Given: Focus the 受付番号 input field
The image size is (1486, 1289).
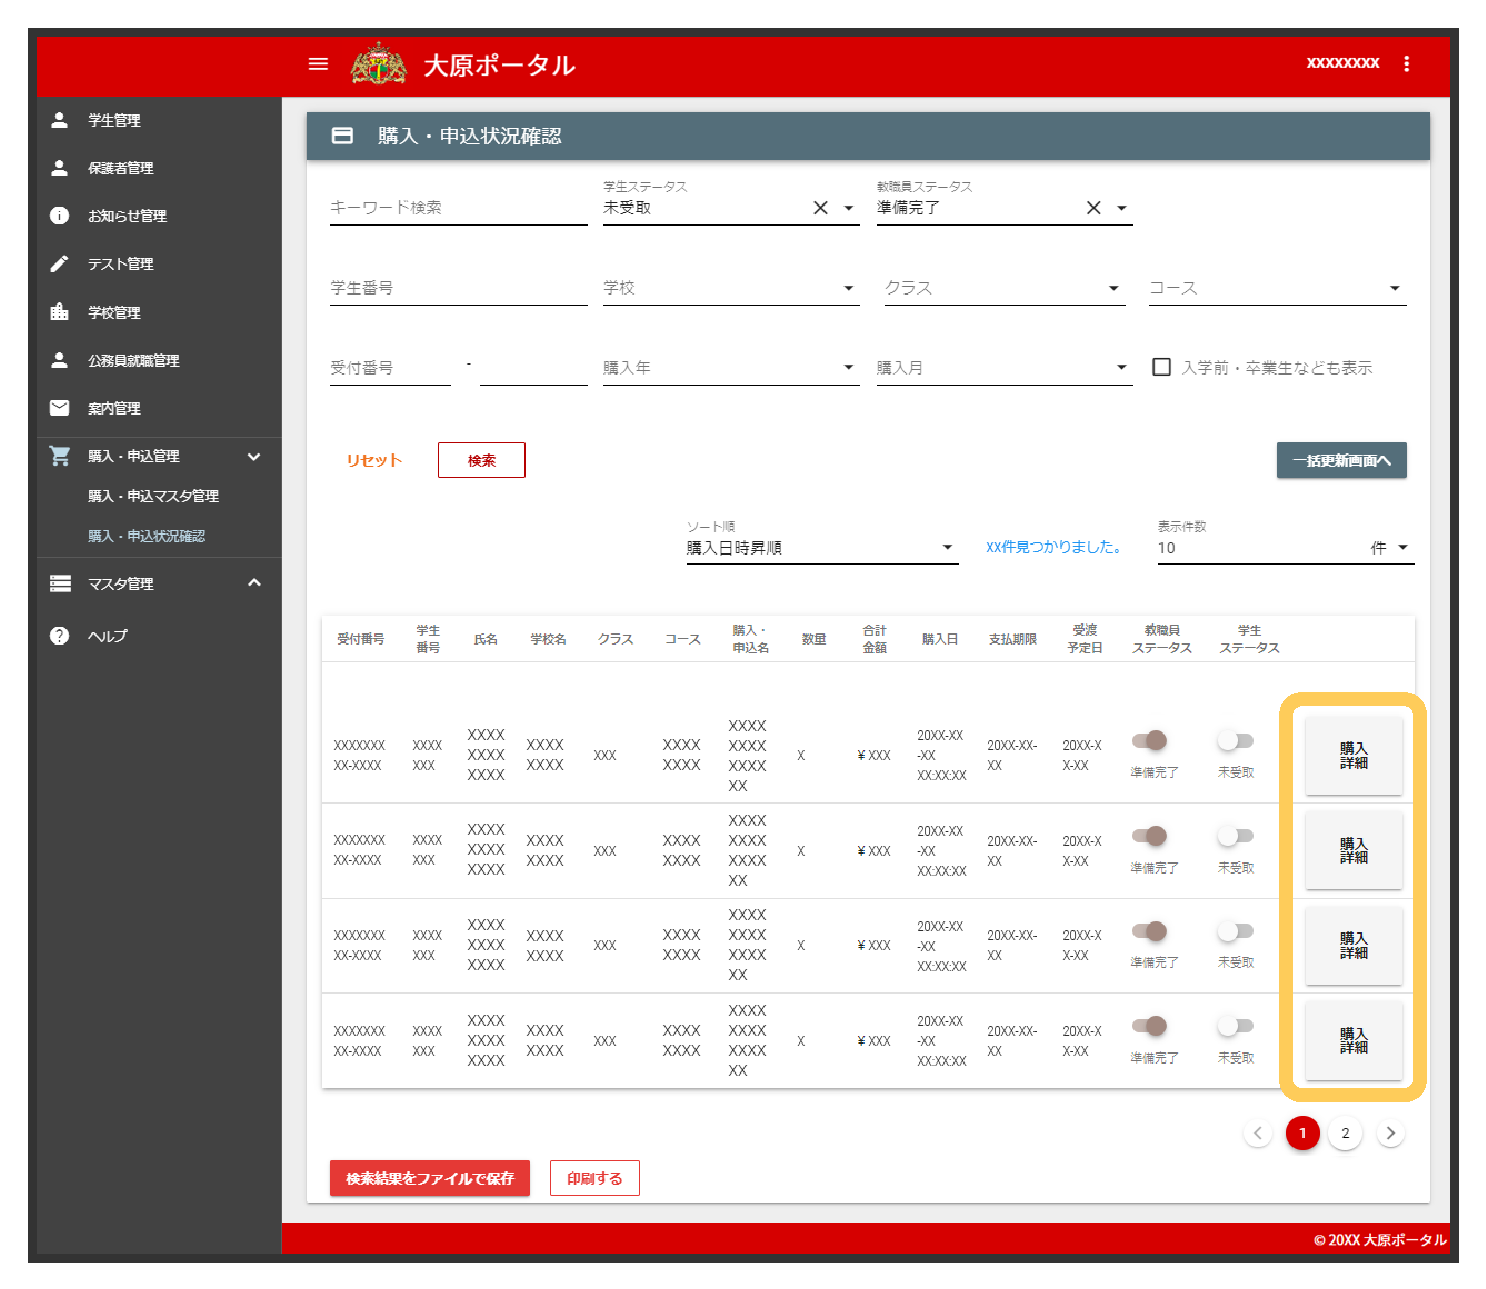Looking at the screenshot, I should tap(390, 368).
